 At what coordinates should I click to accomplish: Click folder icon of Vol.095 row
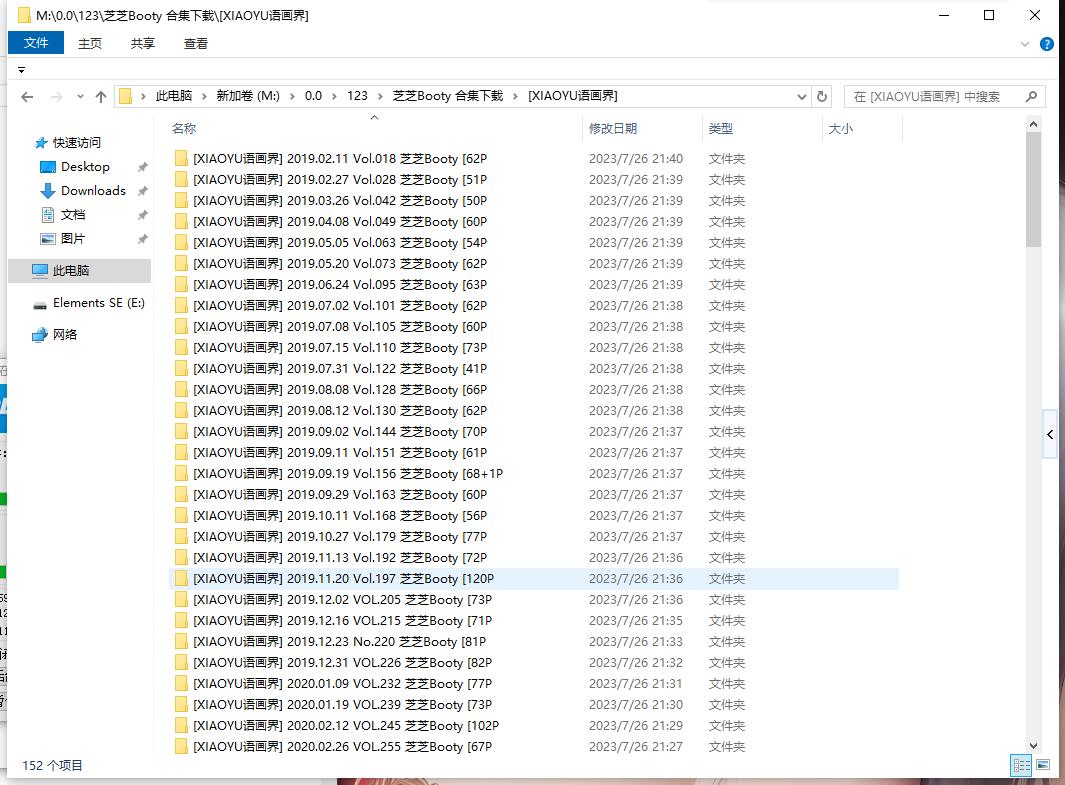[181, 285]
